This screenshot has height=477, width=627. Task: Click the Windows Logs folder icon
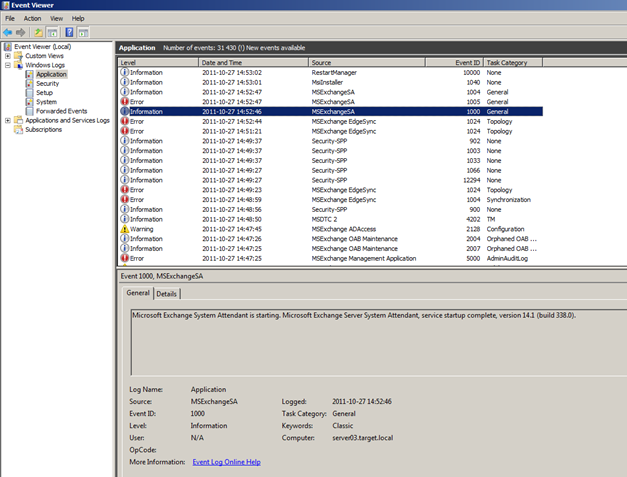(x=18, y=65)
